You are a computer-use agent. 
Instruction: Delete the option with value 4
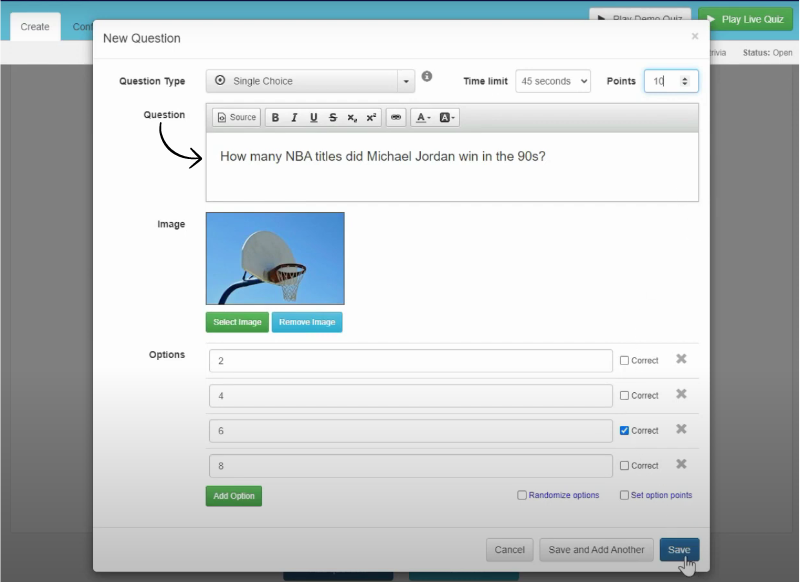tap(681, 394)
